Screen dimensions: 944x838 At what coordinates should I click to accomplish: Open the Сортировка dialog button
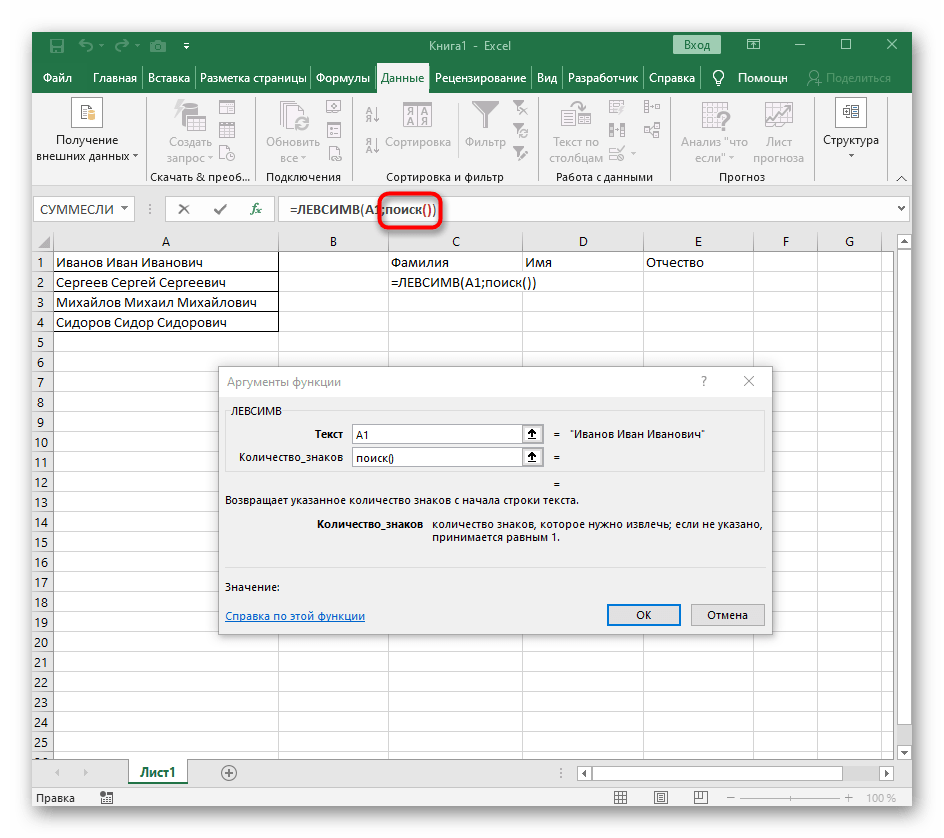click(417, 126)
